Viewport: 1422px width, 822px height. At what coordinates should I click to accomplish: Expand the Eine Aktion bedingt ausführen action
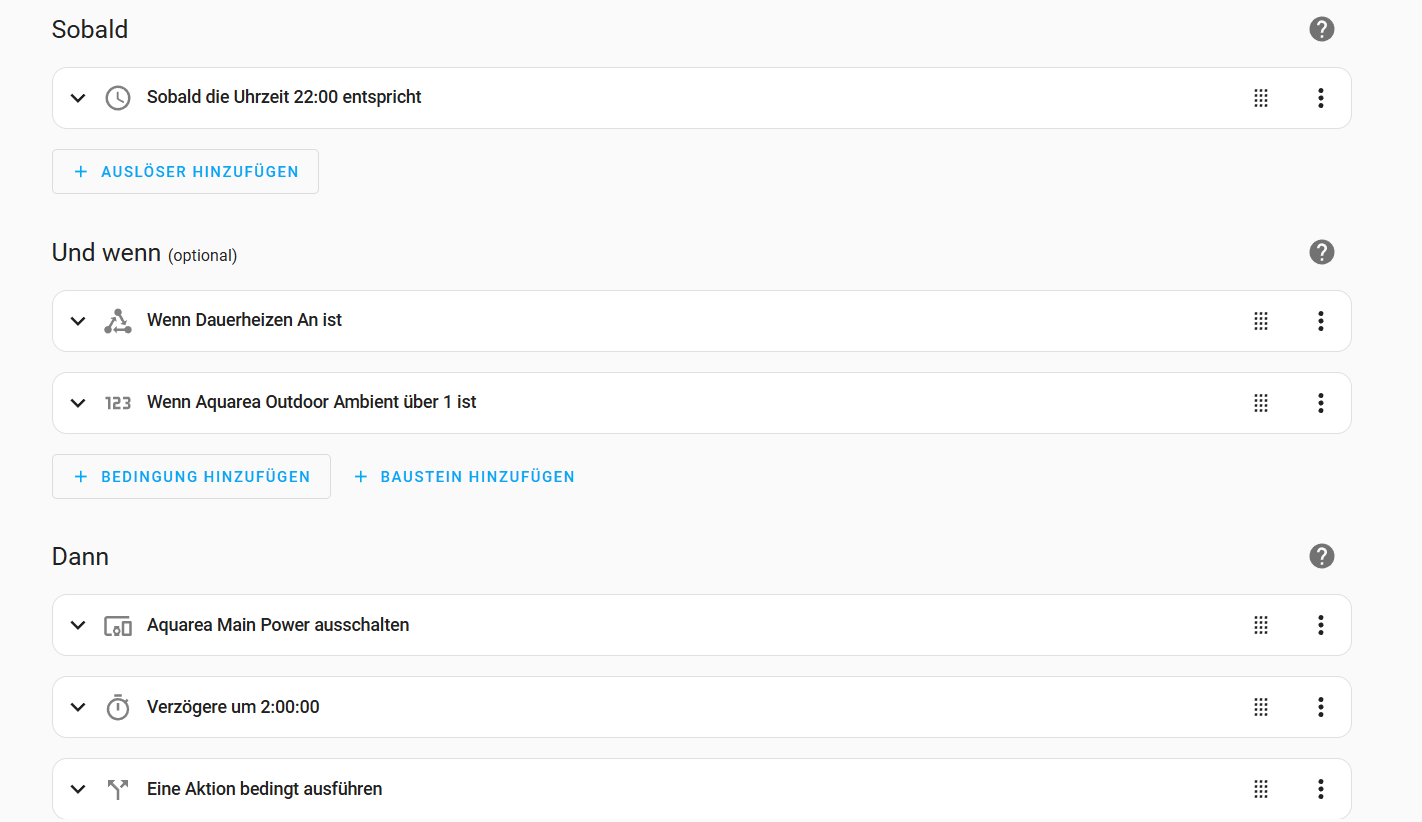(x=78, y=789)
